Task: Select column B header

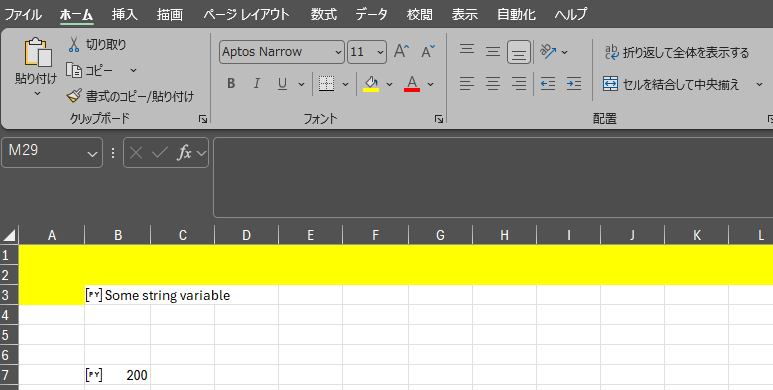Action: pyautogui.click(x=118, y=235)
